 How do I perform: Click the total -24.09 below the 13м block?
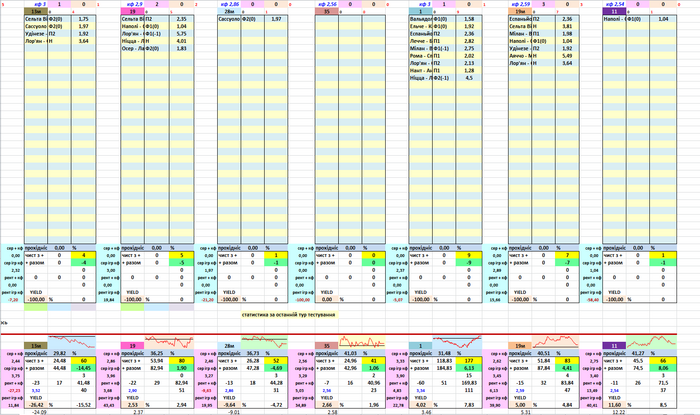(39, 412)
